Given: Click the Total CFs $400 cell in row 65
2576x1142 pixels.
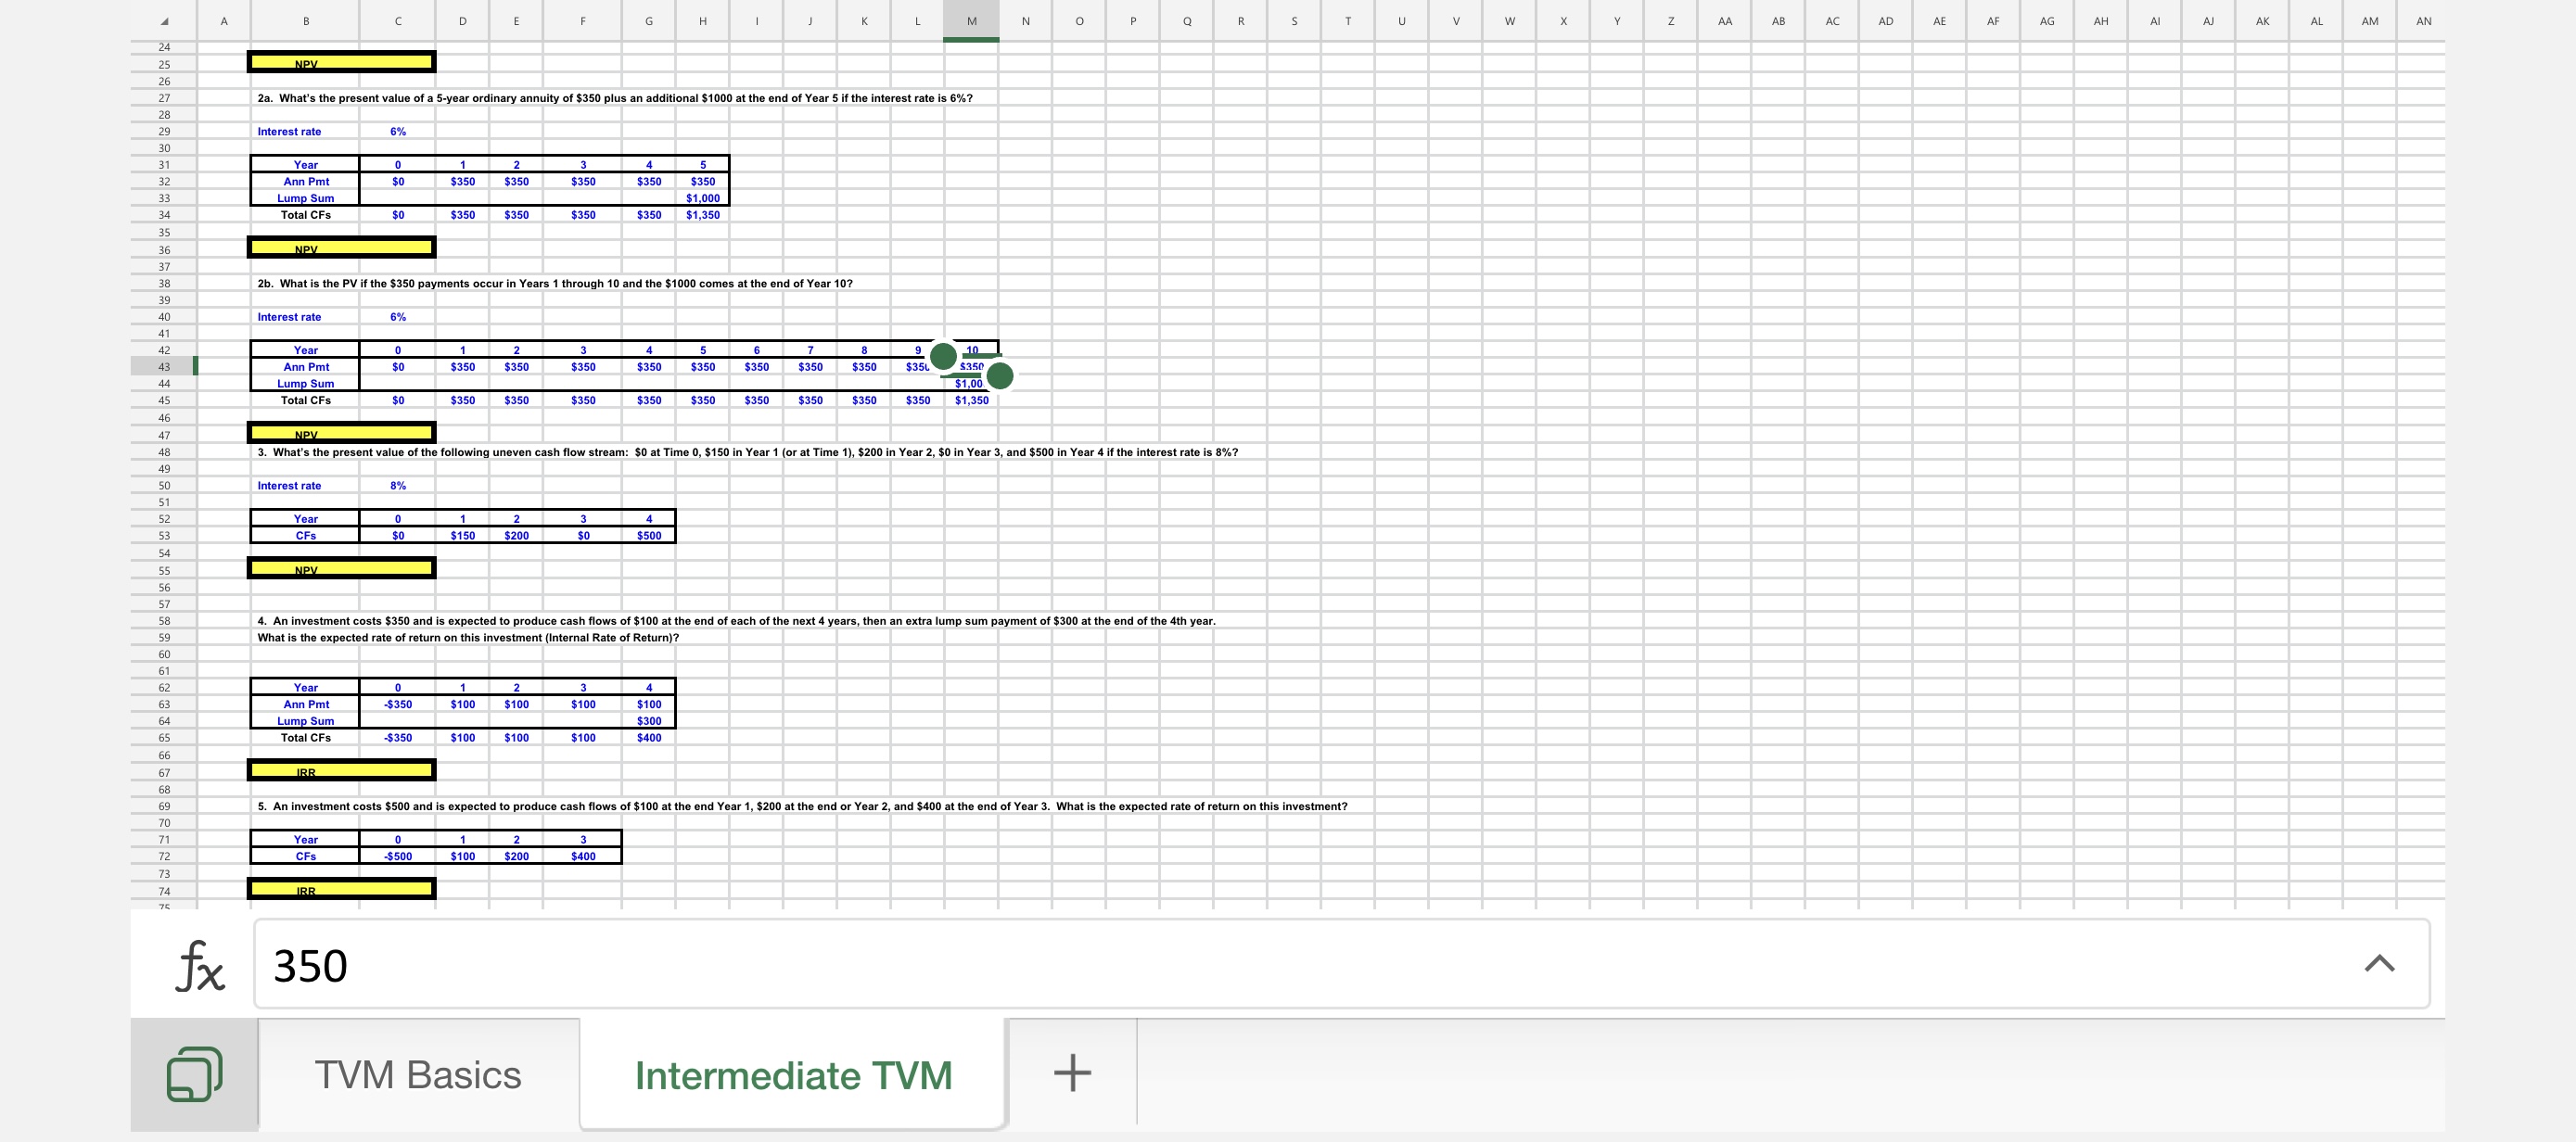Looking at the screenshot, I should [x=649, y=738].
